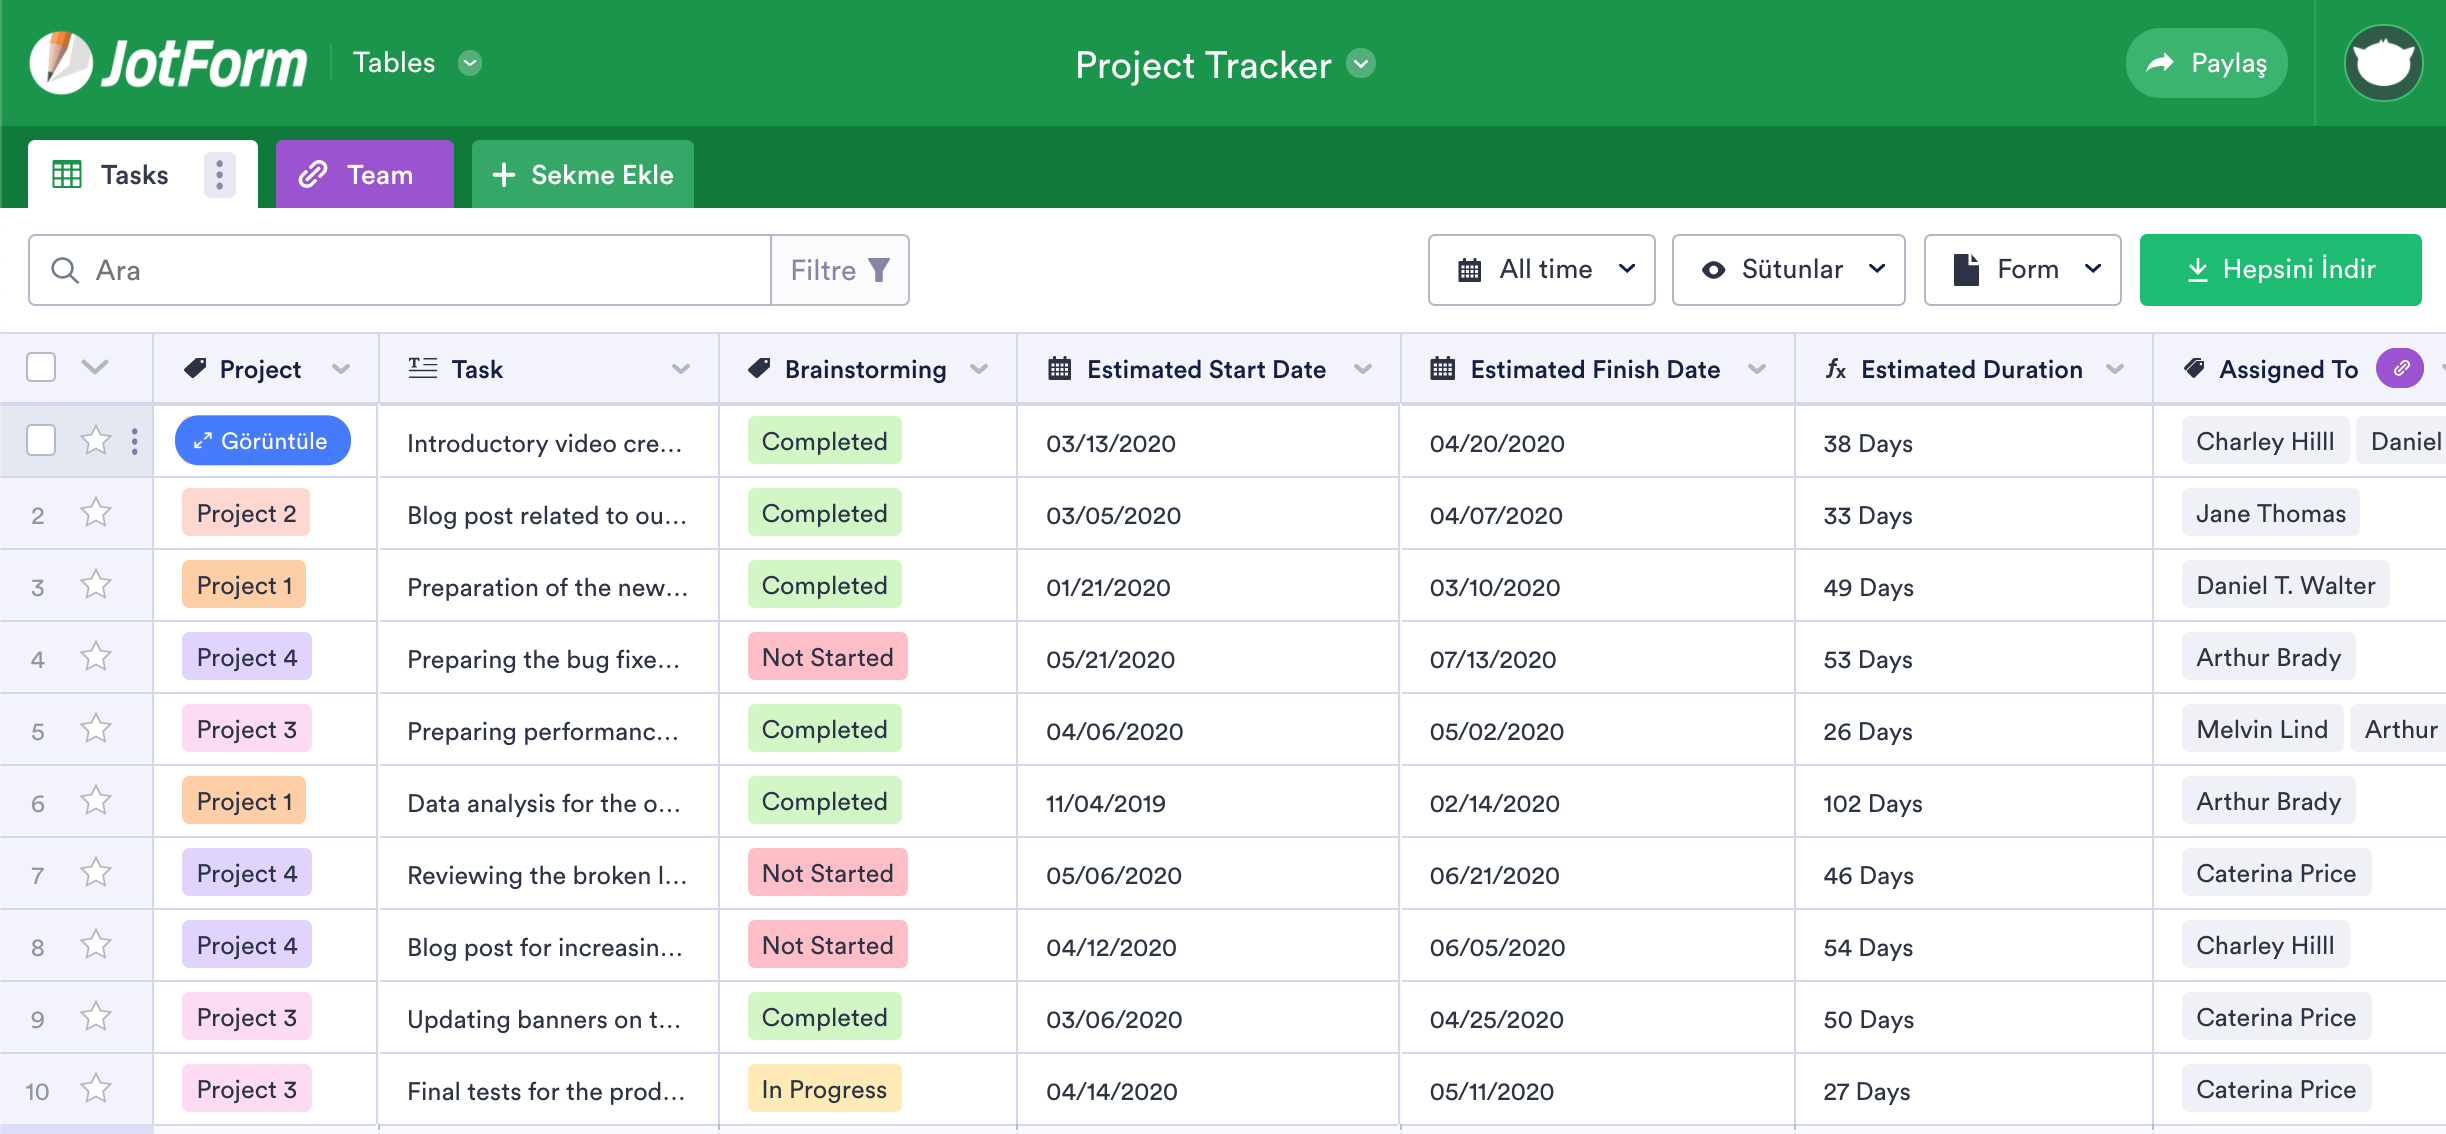
Task: Toggle Sütunlar column visibility menu
Action: (x=1788, y=270)
